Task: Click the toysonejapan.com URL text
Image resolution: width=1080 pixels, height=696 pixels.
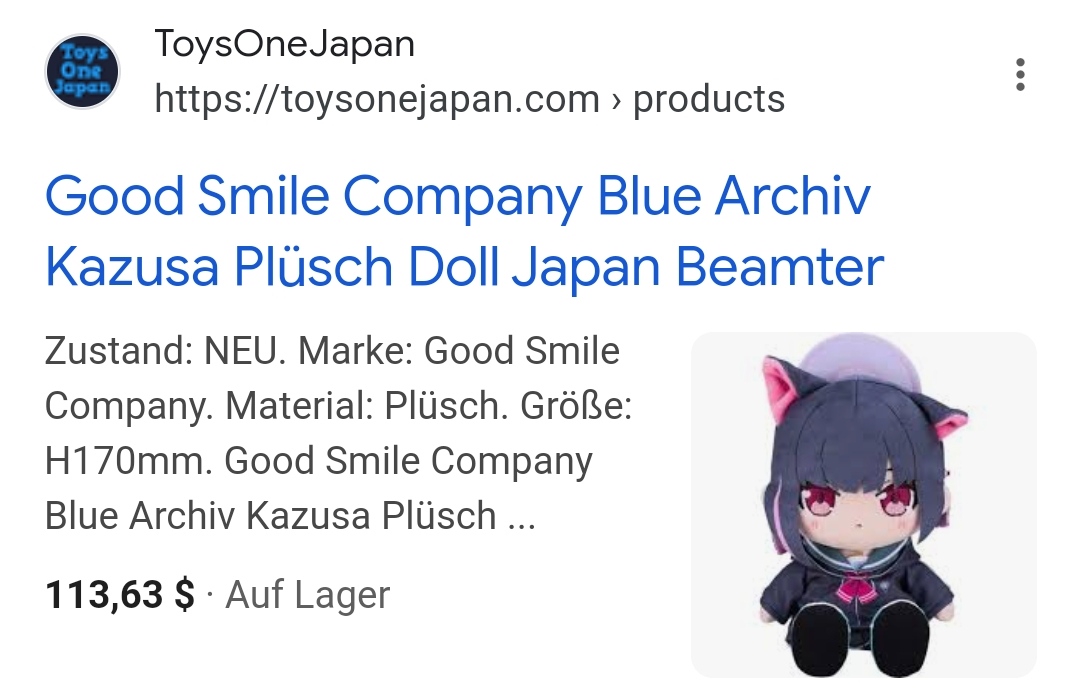Action: click(377, 99)
